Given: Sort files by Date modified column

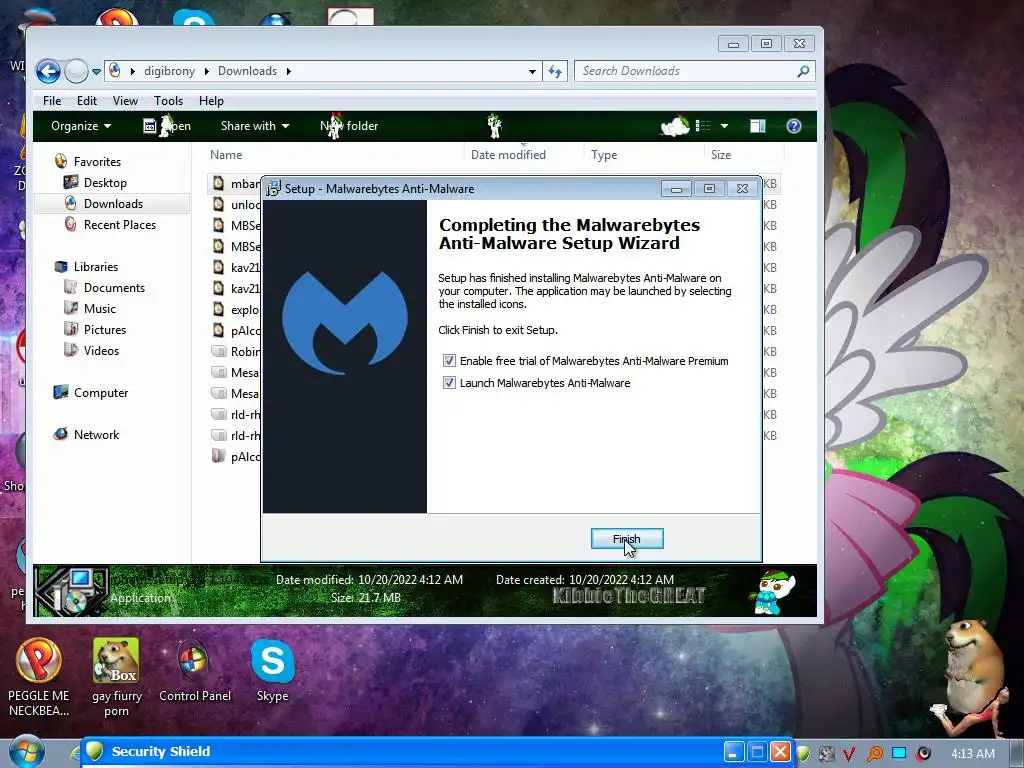Looking at the screenshot, I should (x=508, y=155).
